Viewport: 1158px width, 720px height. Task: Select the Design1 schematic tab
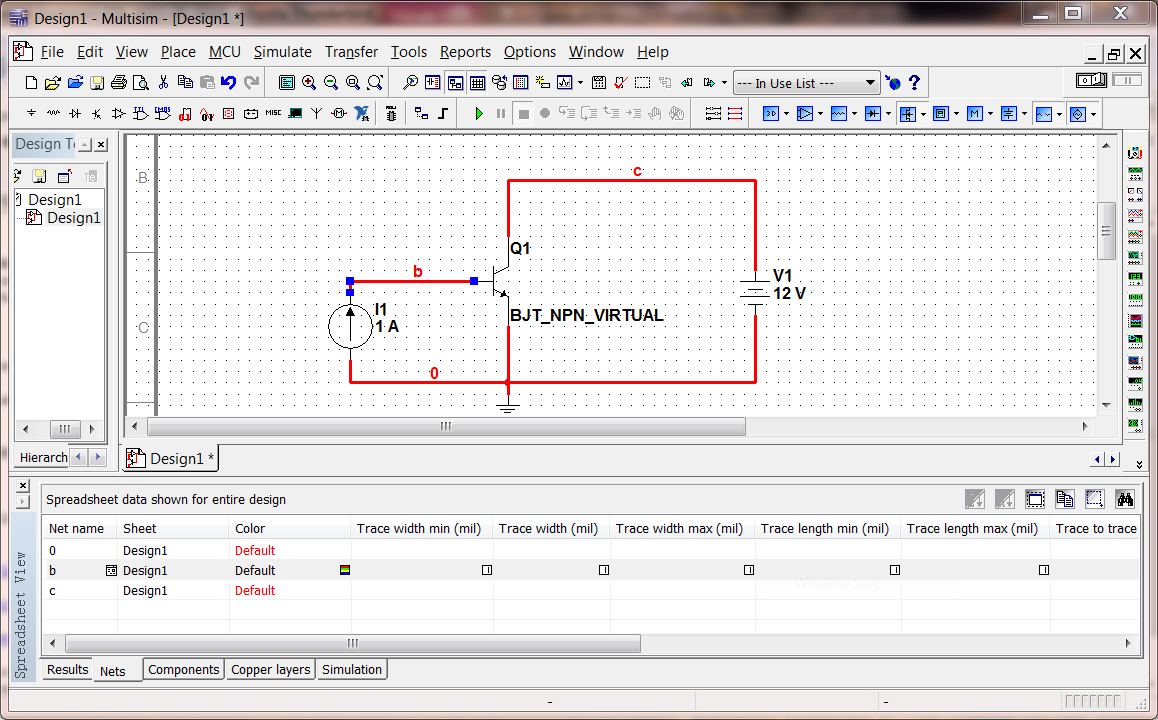coord(171,459)
